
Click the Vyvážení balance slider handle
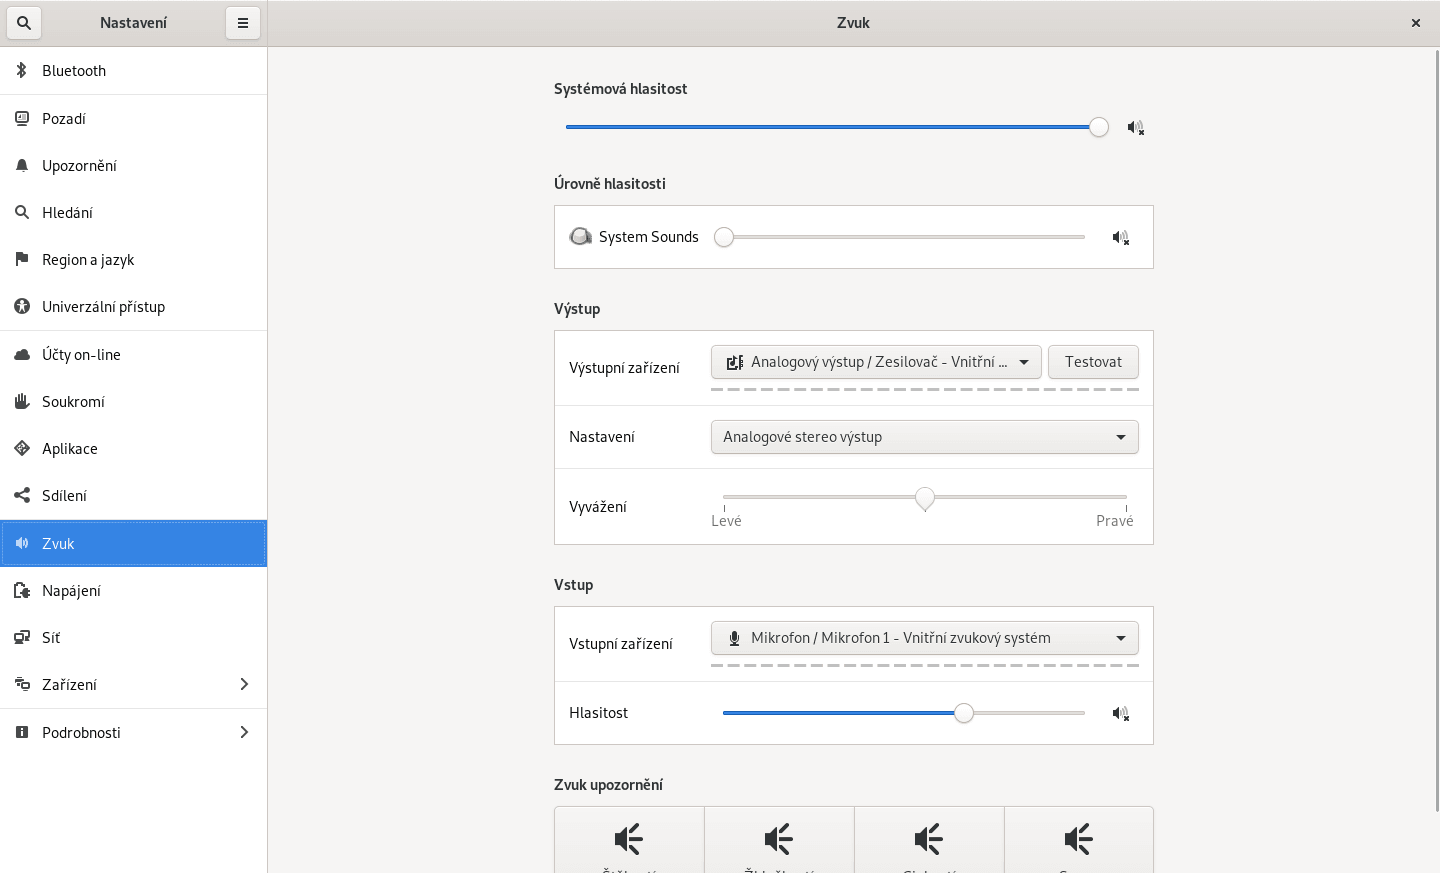[x=925, y=498]
